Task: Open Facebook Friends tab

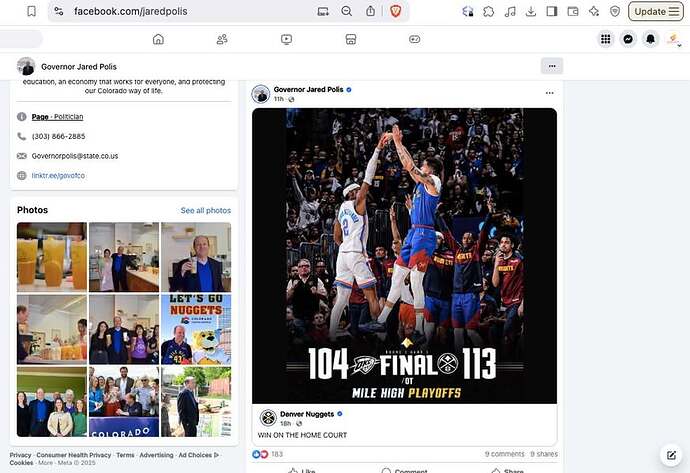Action: click(x=222, y=40)
